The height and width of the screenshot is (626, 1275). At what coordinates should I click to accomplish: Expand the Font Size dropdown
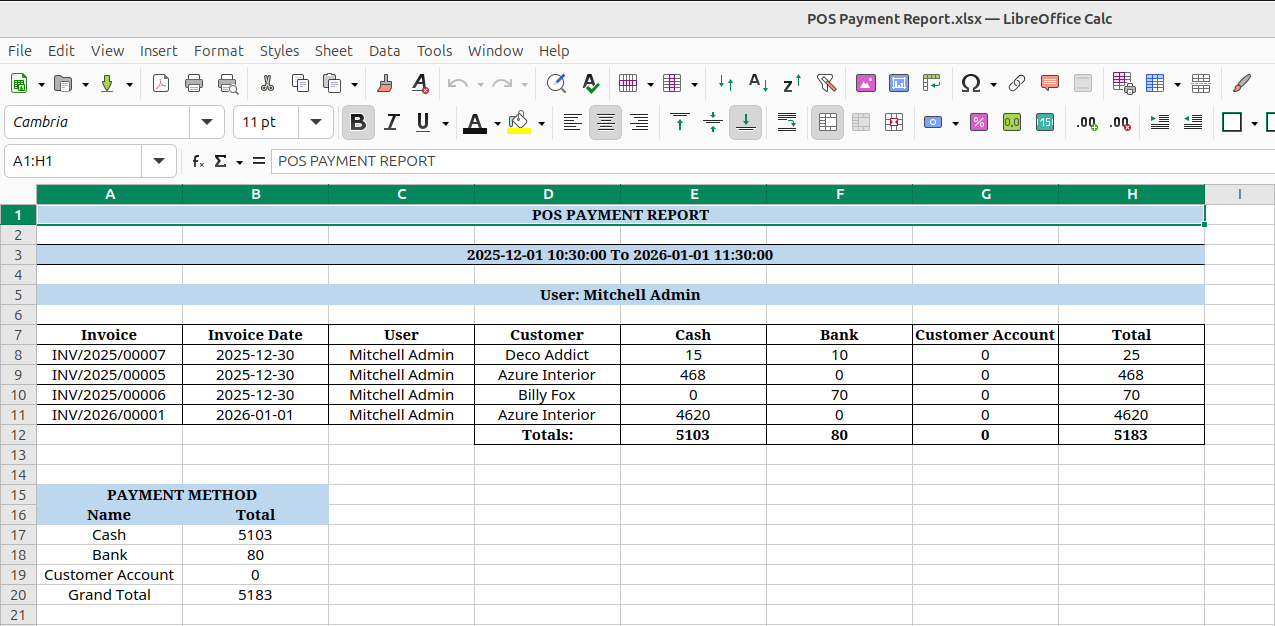point(316,122)
